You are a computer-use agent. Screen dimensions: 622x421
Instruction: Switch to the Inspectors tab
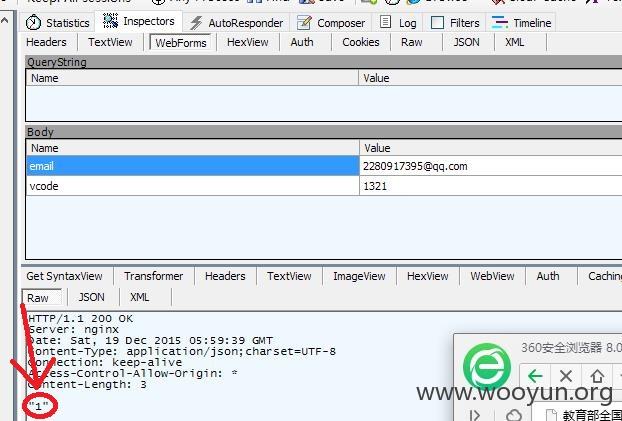pos(139,21)
